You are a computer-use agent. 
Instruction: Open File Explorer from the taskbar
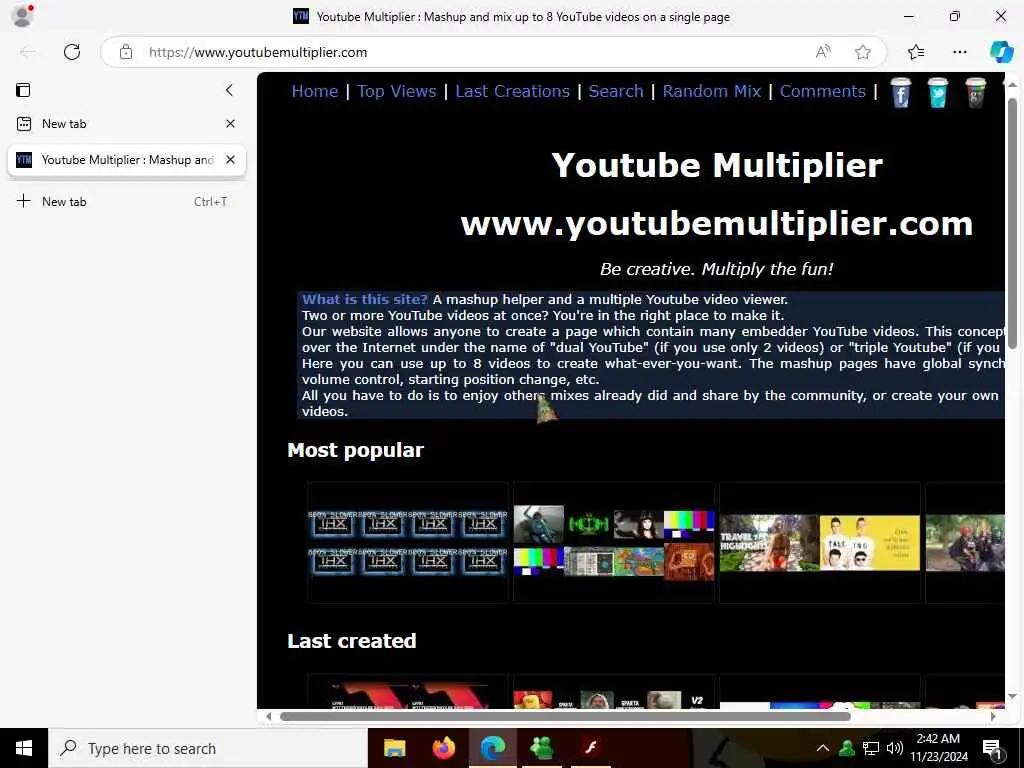[394, 748]
